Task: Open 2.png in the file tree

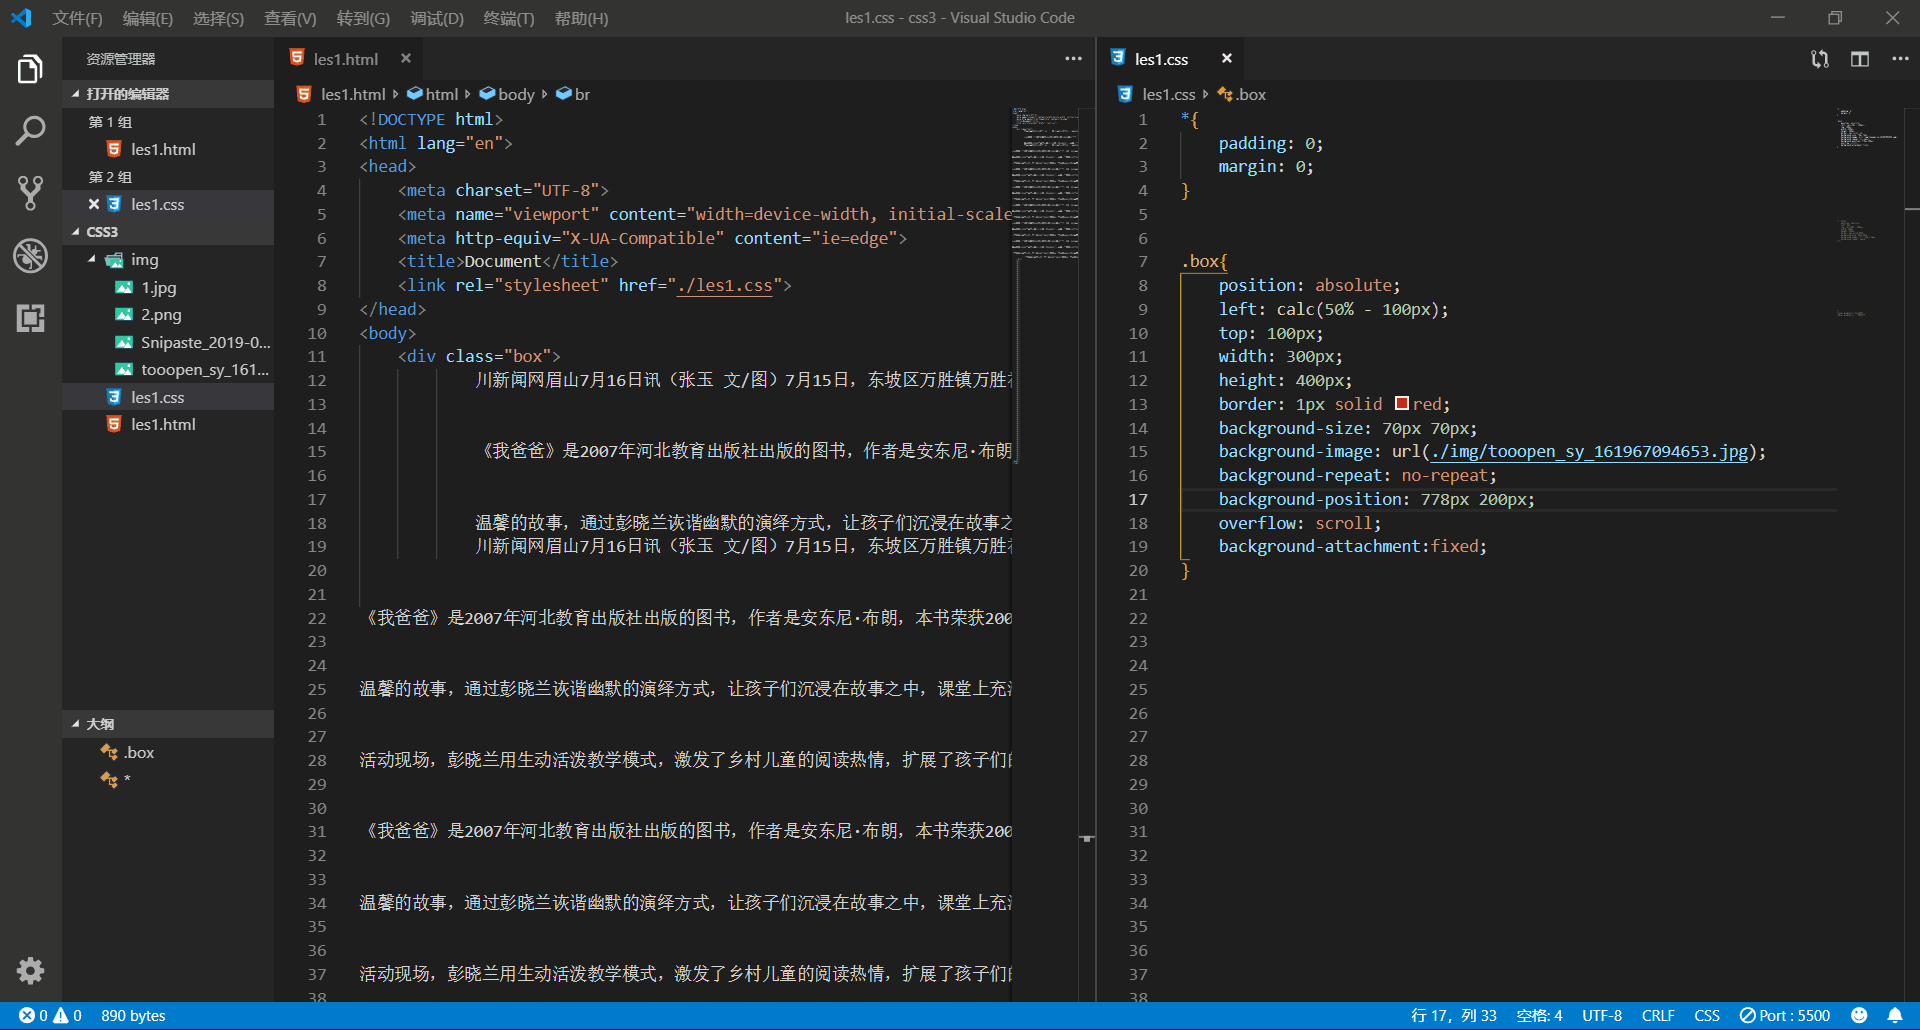Action: click(161, 315)
